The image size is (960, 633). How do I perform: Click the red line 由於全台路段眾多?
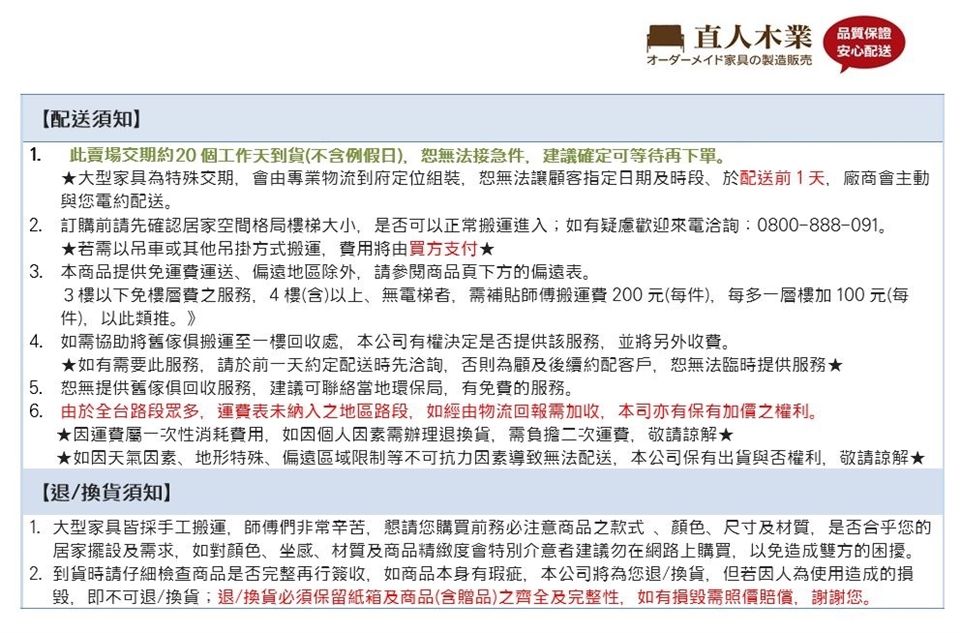440,411
